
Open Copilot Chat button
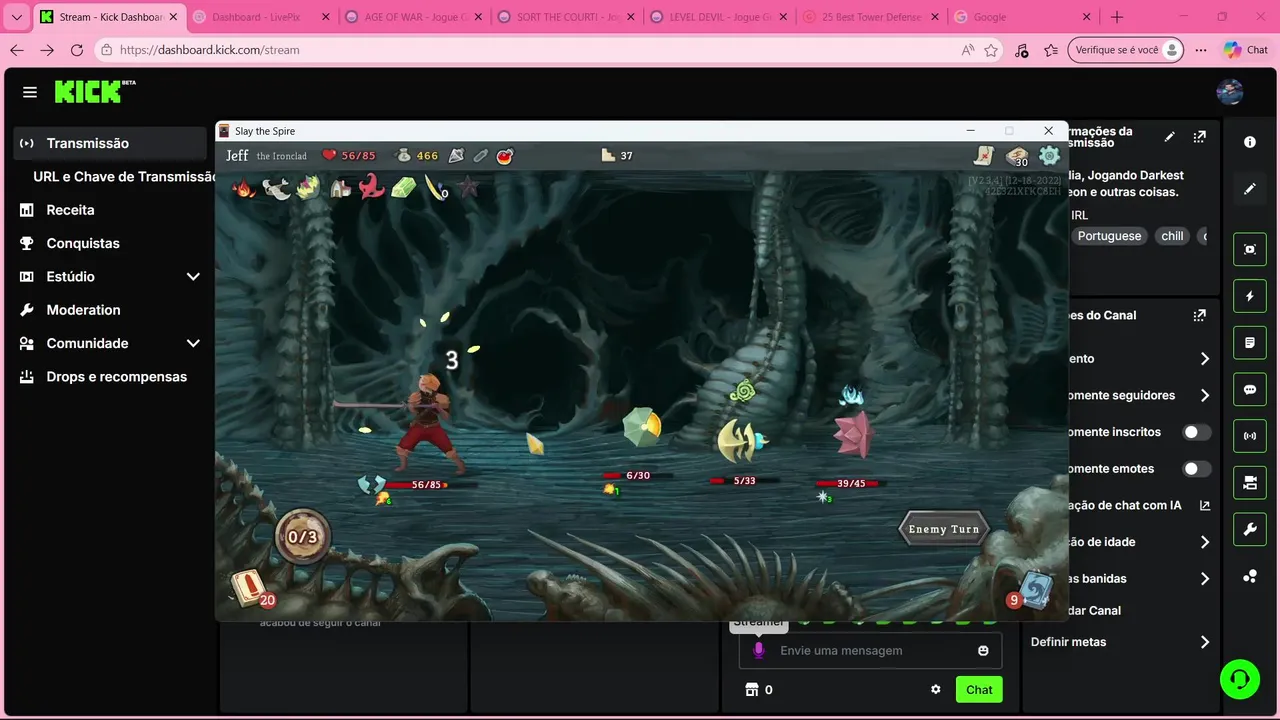click(1244, 50)
